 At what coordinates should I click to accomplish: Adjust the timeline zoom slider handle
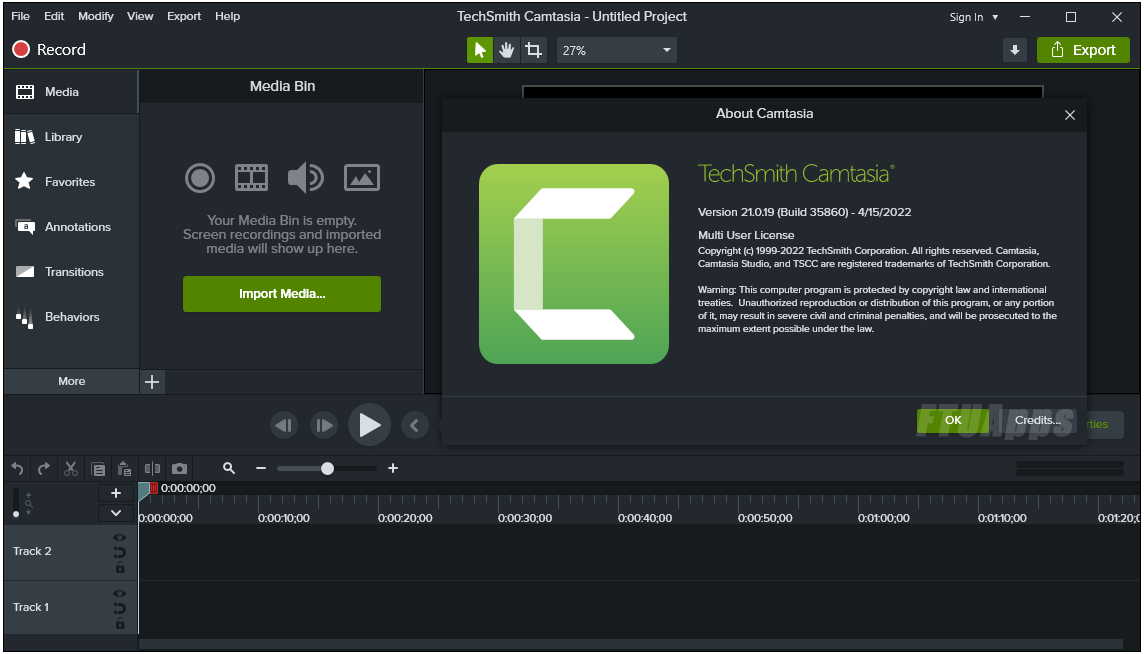(x=328, y=469)
